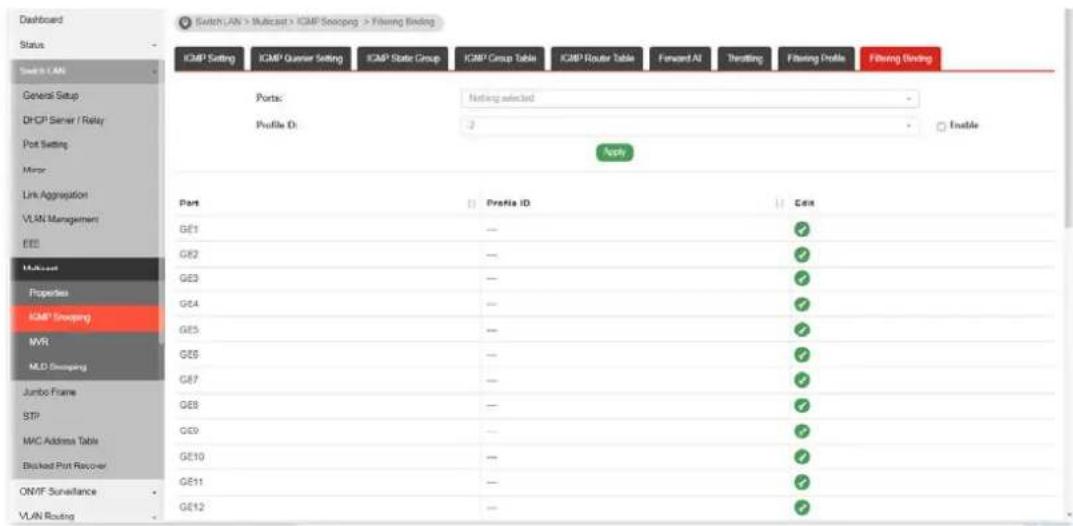Open the Ports dropdown

(690, 99)
